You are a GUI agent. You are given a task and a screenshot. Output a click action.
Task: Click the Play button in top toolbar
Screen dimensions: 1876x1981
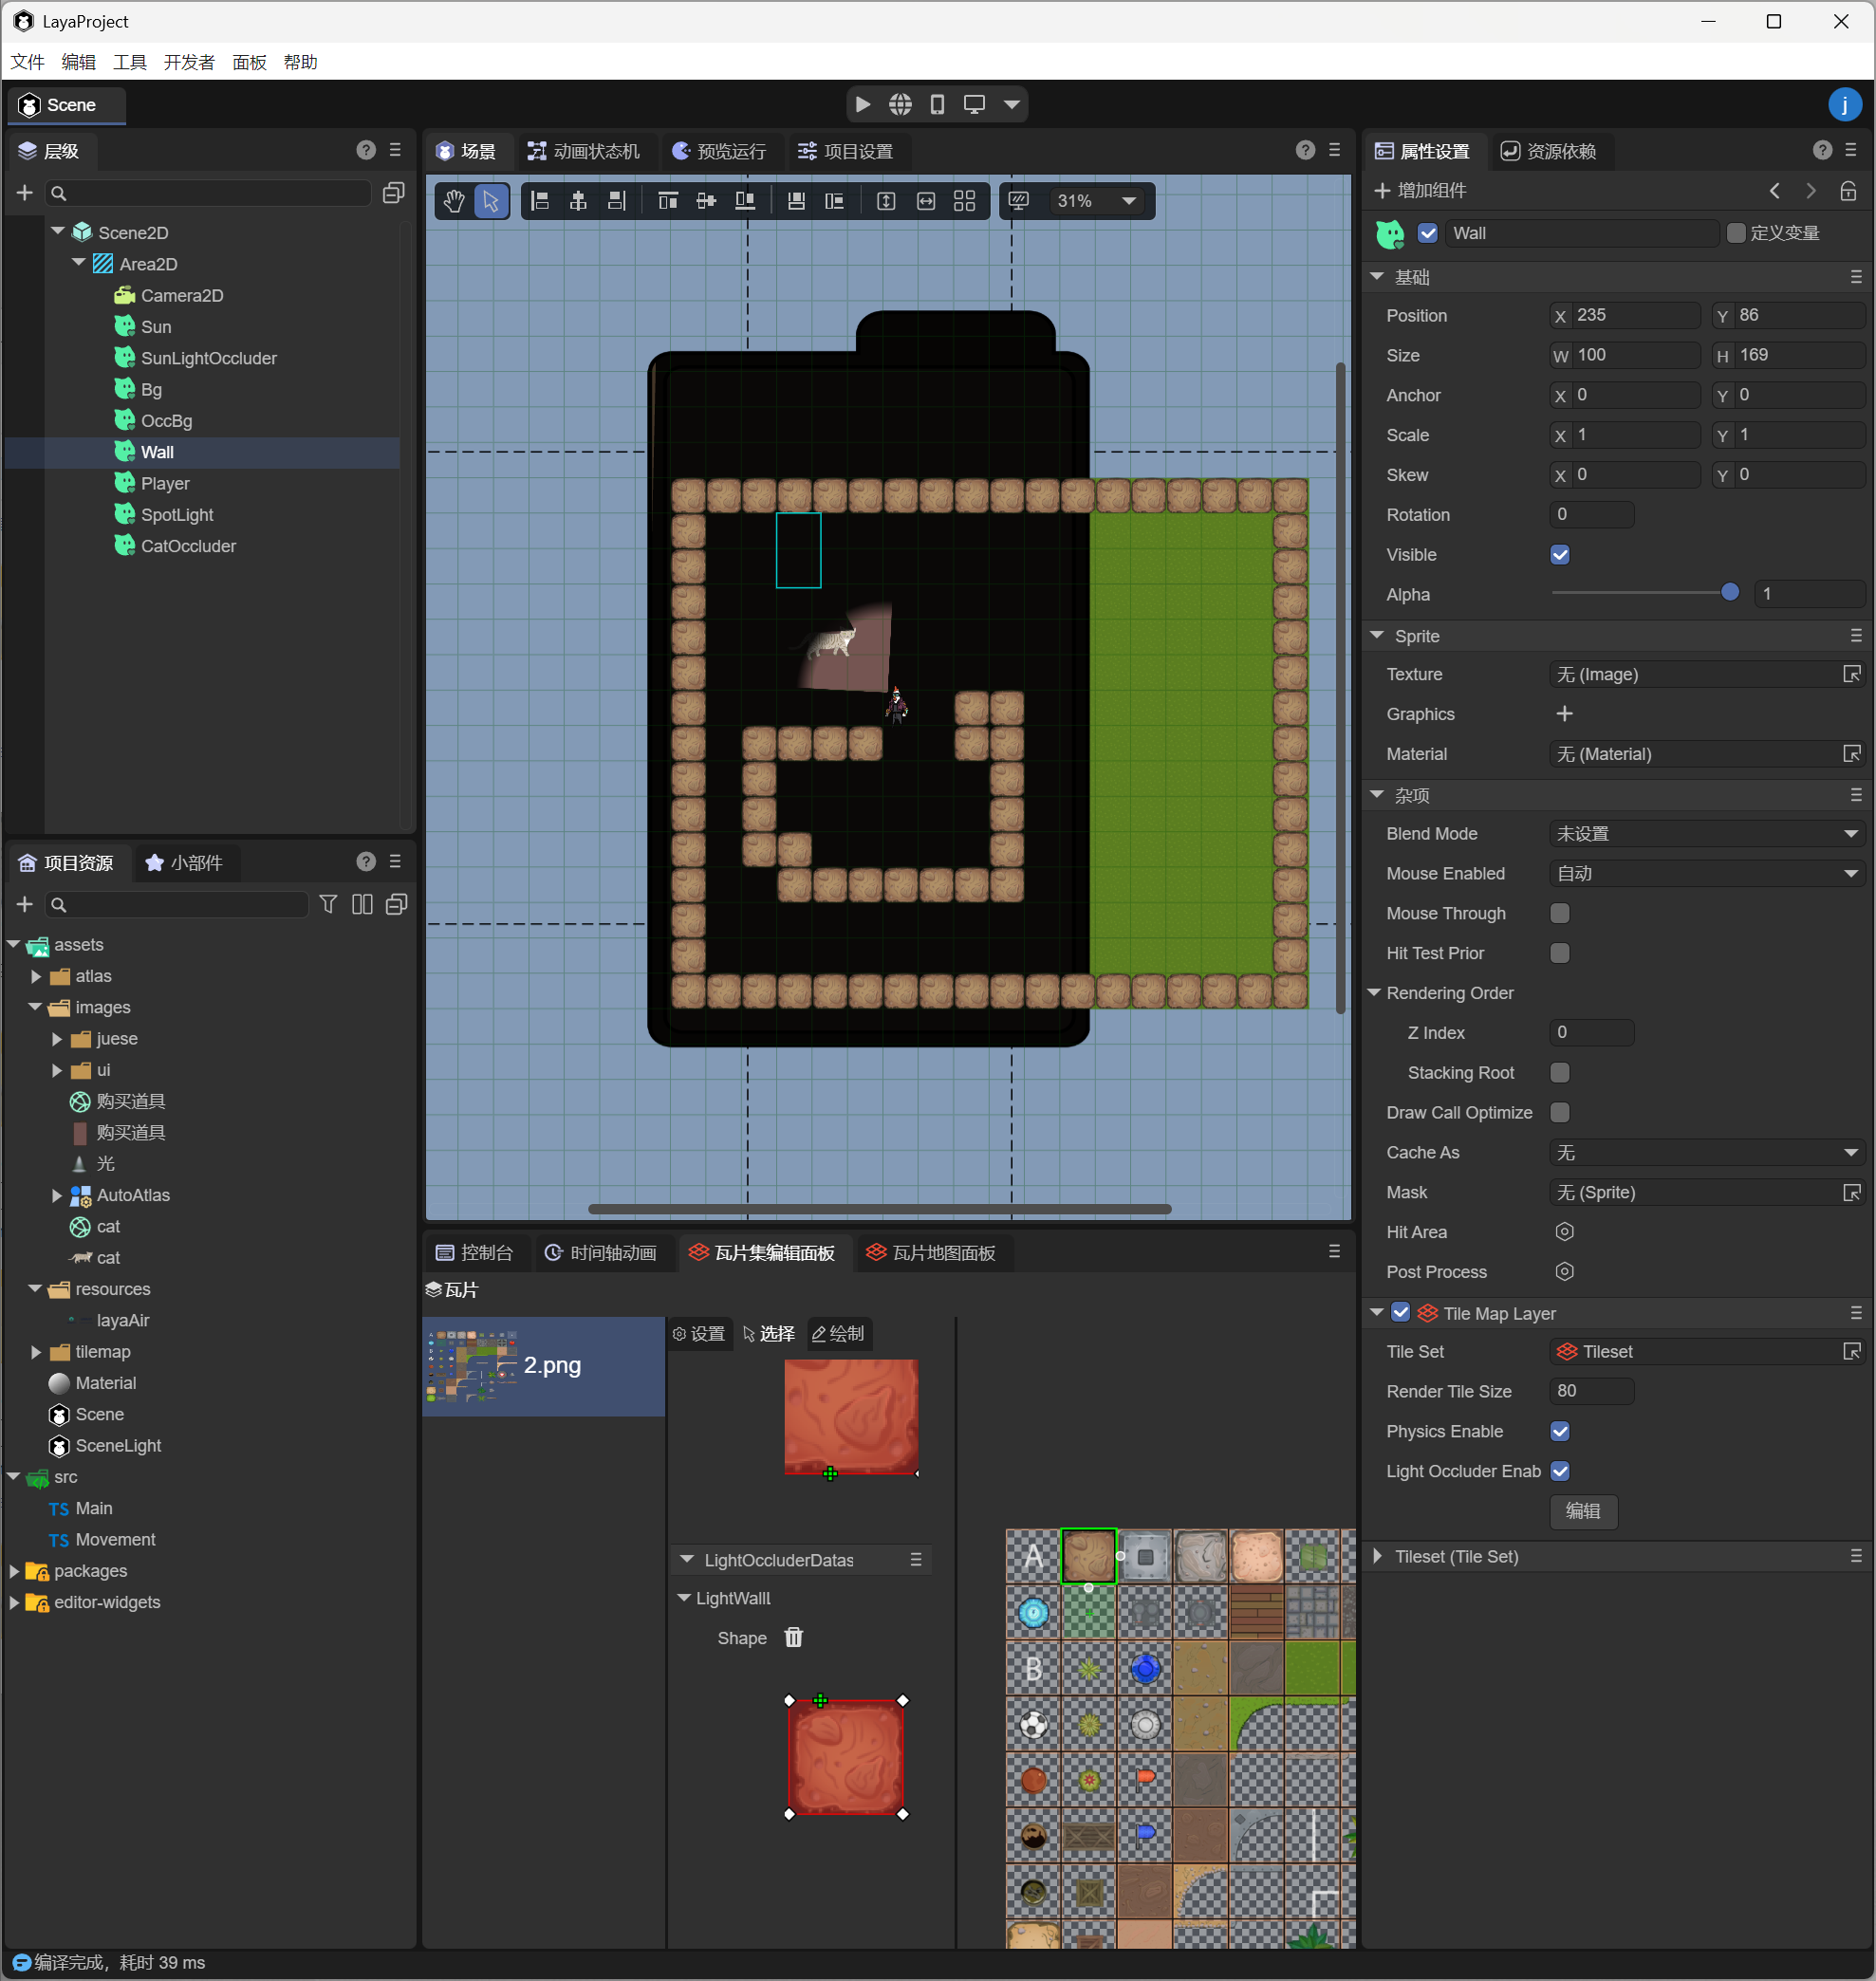tap(863, 104)
